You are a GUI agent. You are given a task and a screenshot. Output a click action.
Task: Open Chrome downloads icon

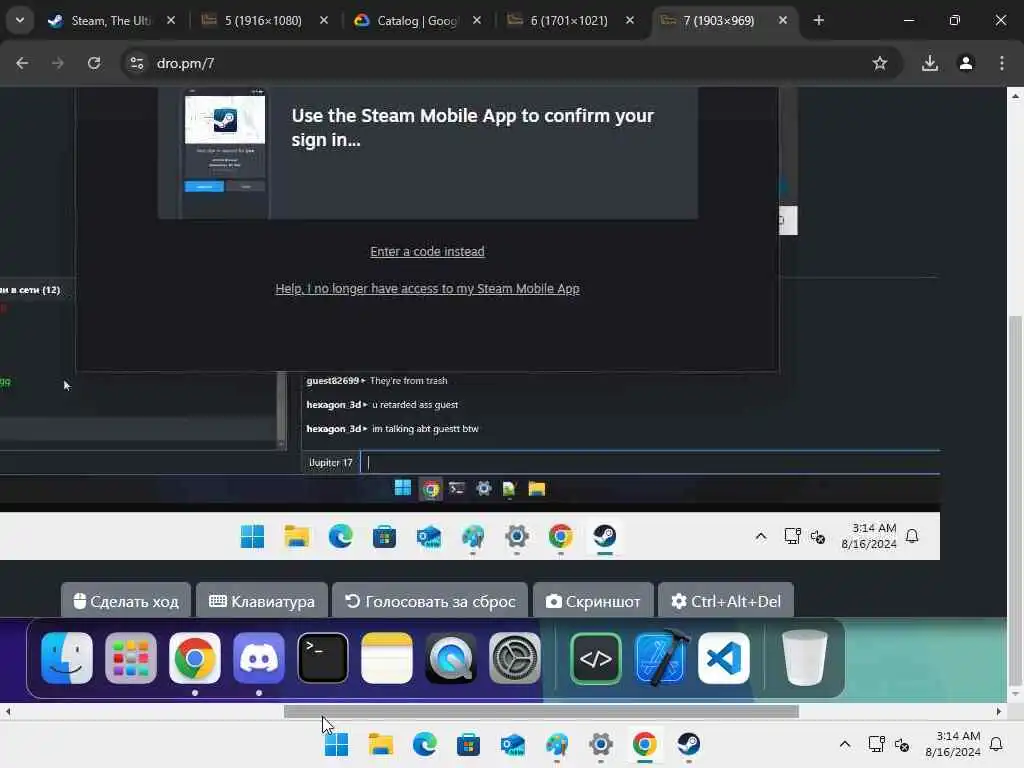pos(930,63)
